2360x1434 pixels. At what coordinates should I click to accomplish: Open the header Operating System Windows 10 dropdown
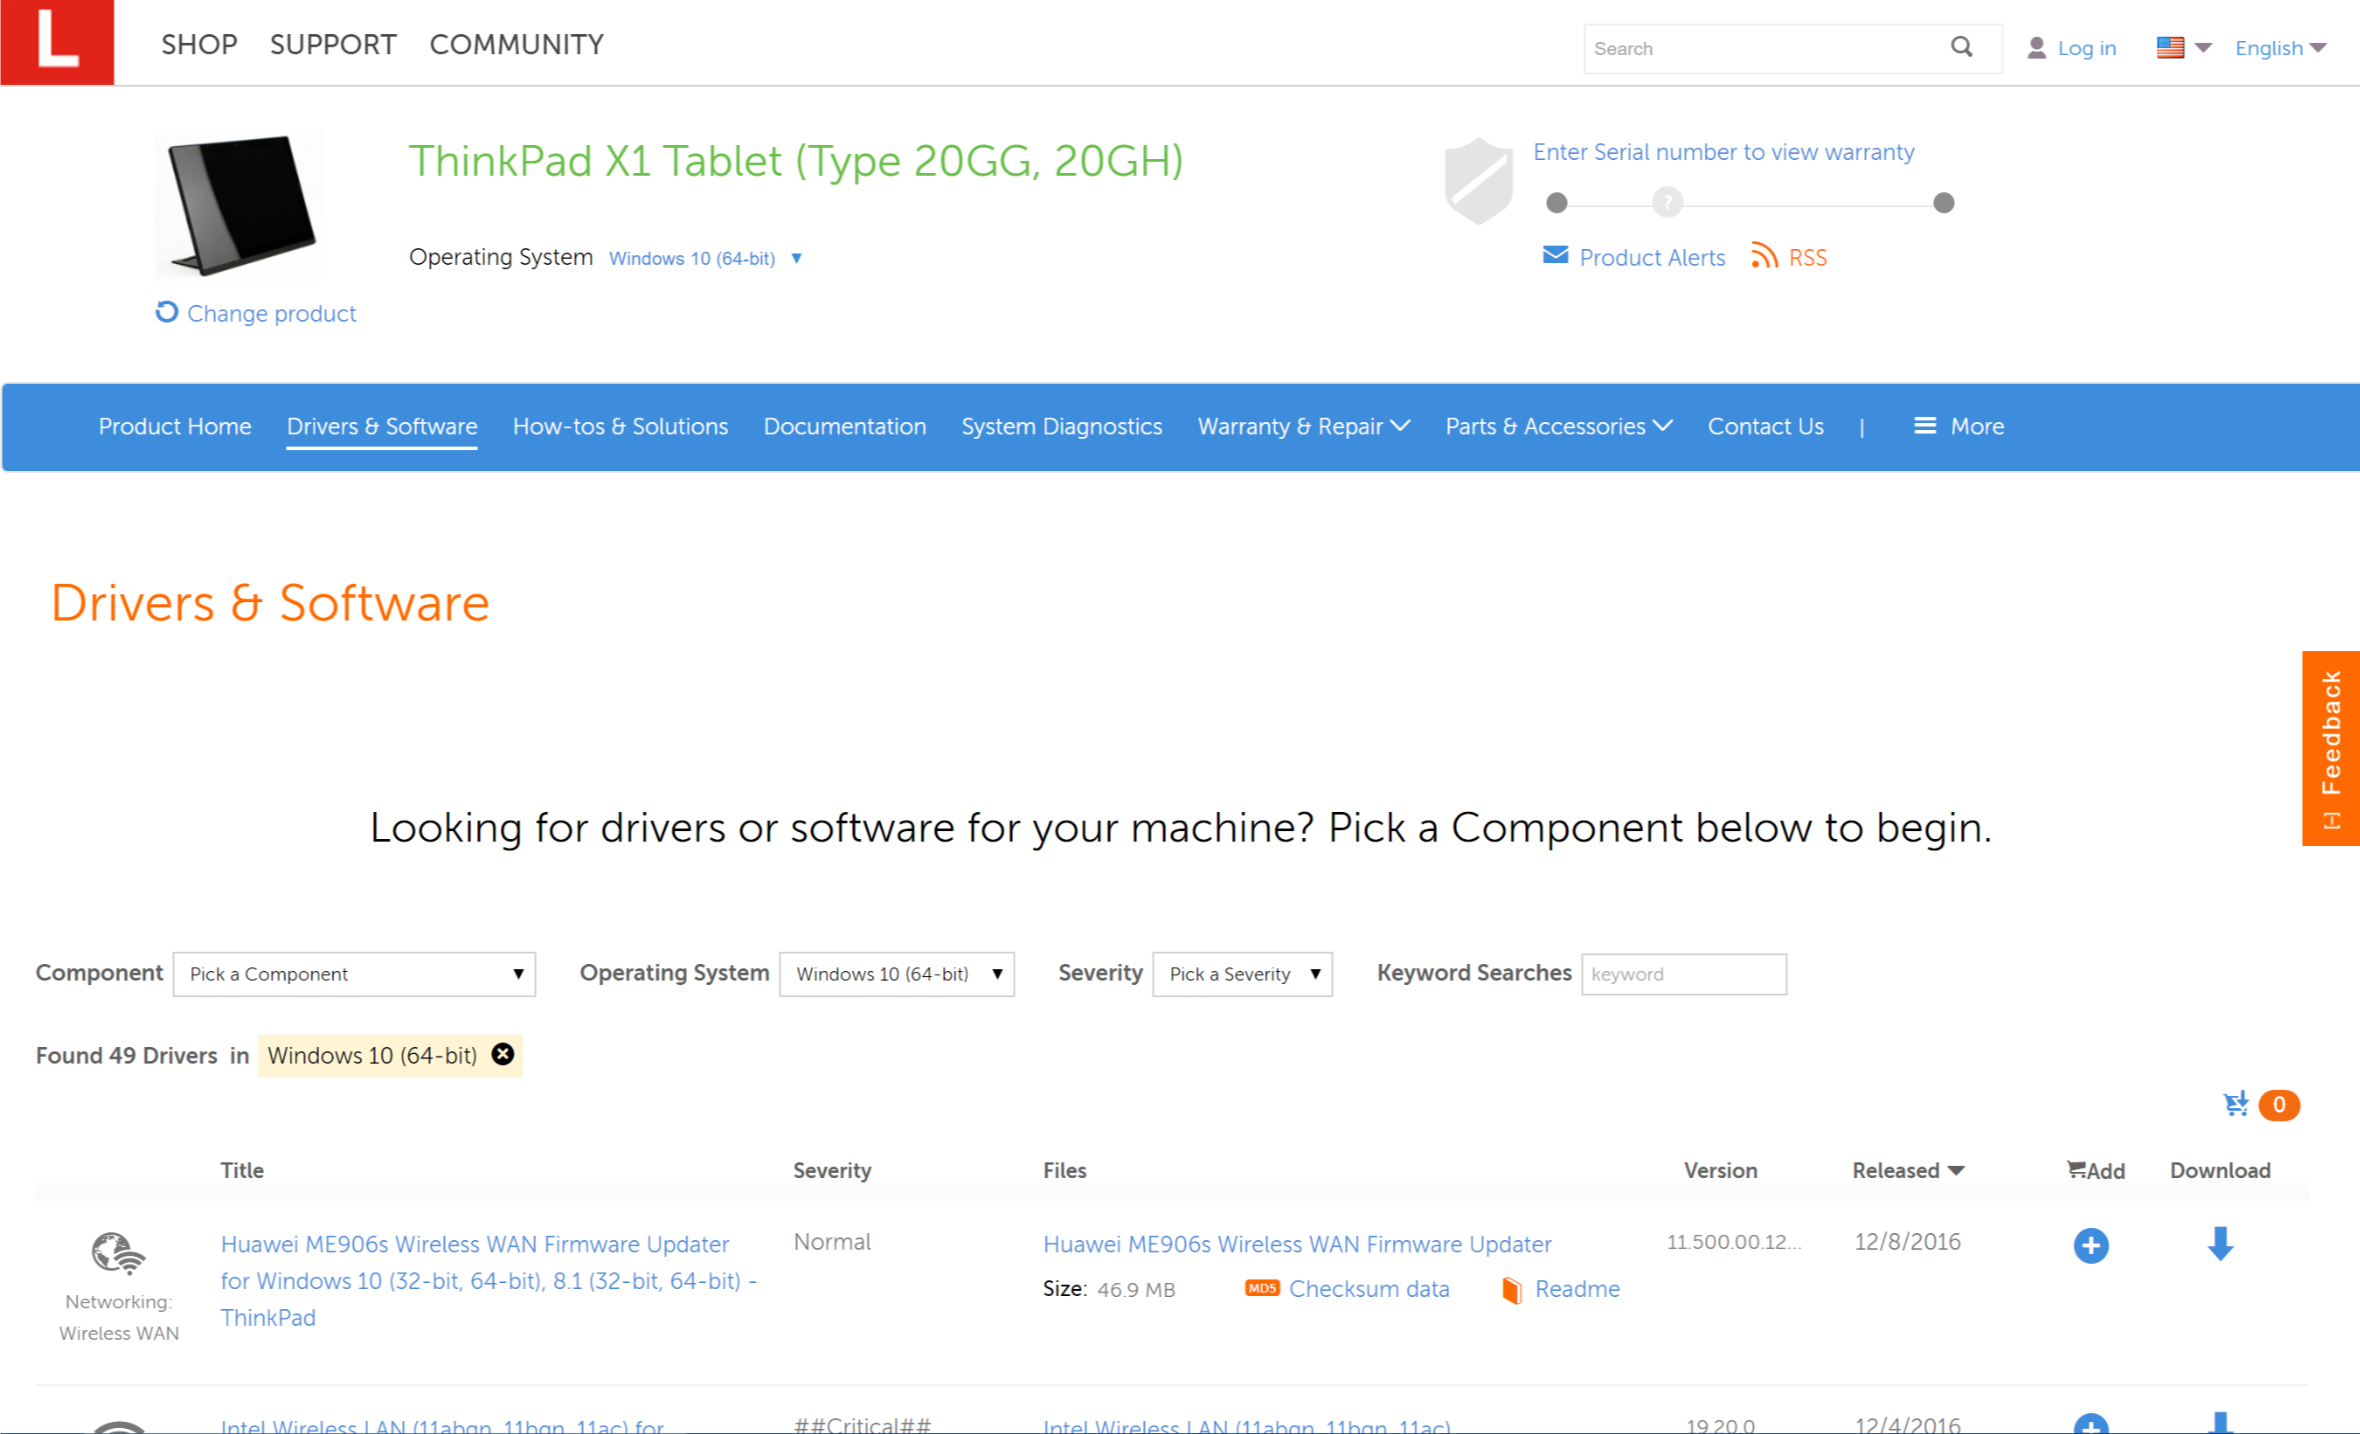point(706,258)
